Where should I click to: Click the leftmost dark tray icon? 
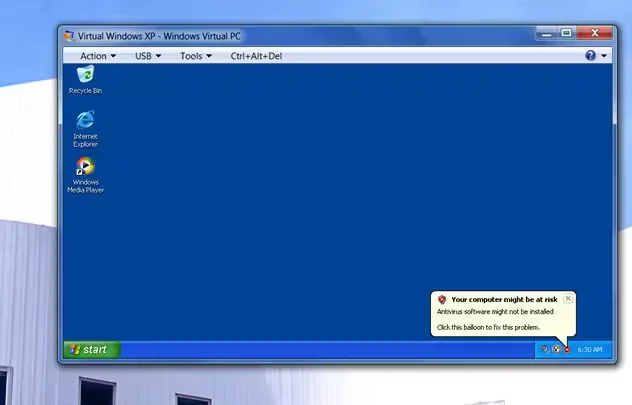545,349
